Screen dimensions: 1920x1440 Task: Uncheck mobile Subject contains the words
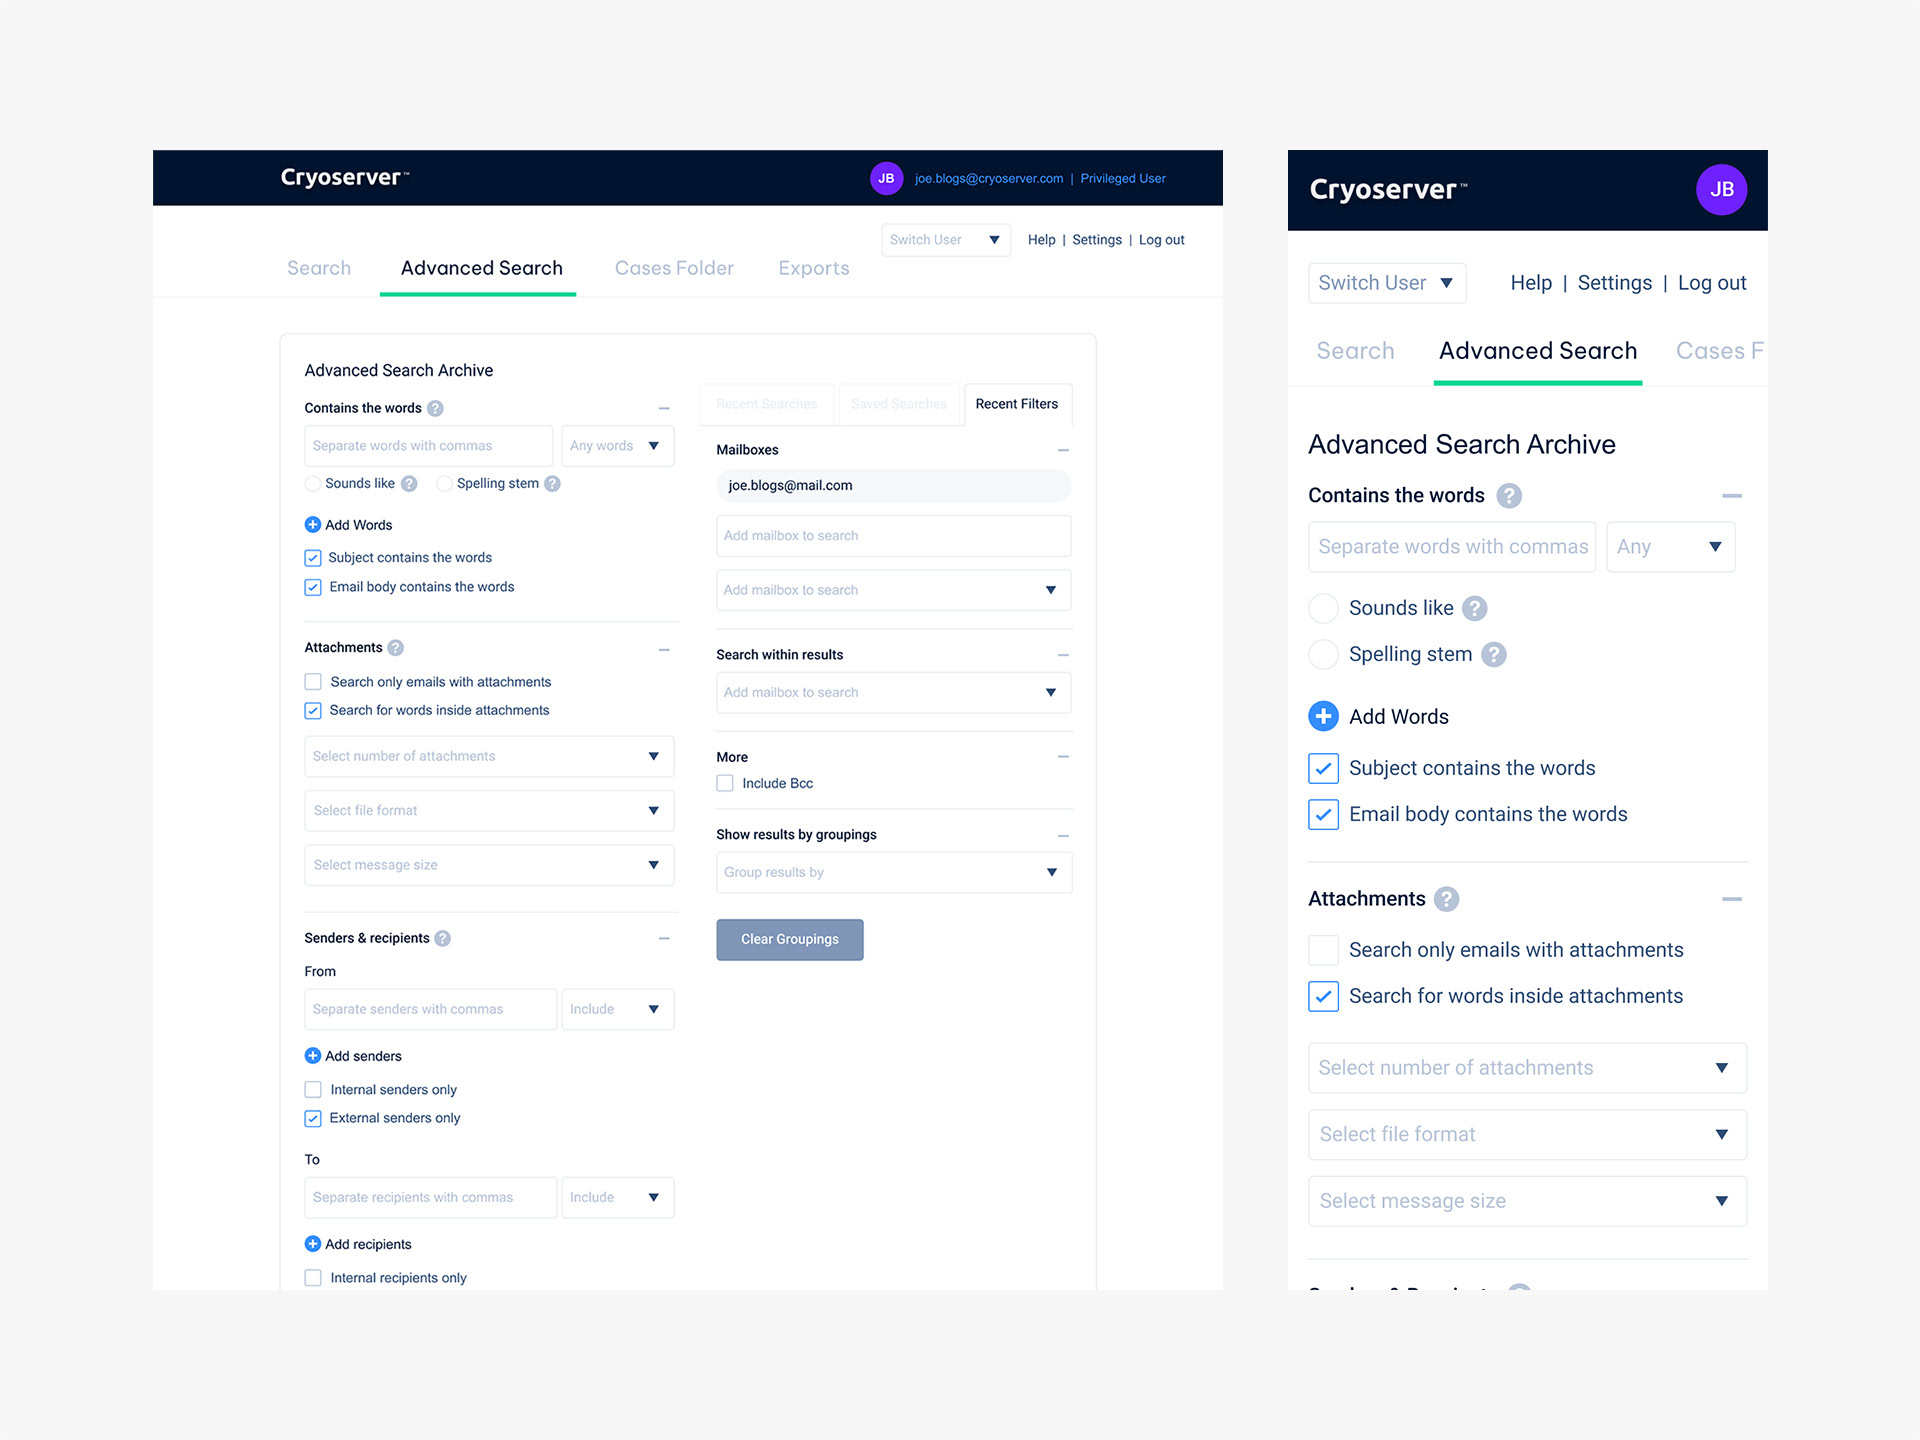(1323, 768)
